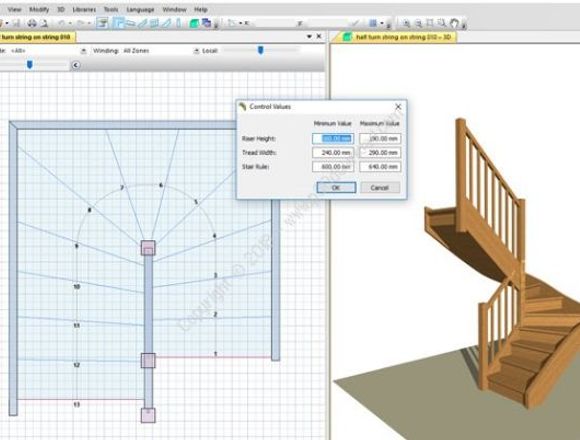Close the Control Values dialog
The width and height of the screenshot is (580, 440).
[x=398, y=107]
